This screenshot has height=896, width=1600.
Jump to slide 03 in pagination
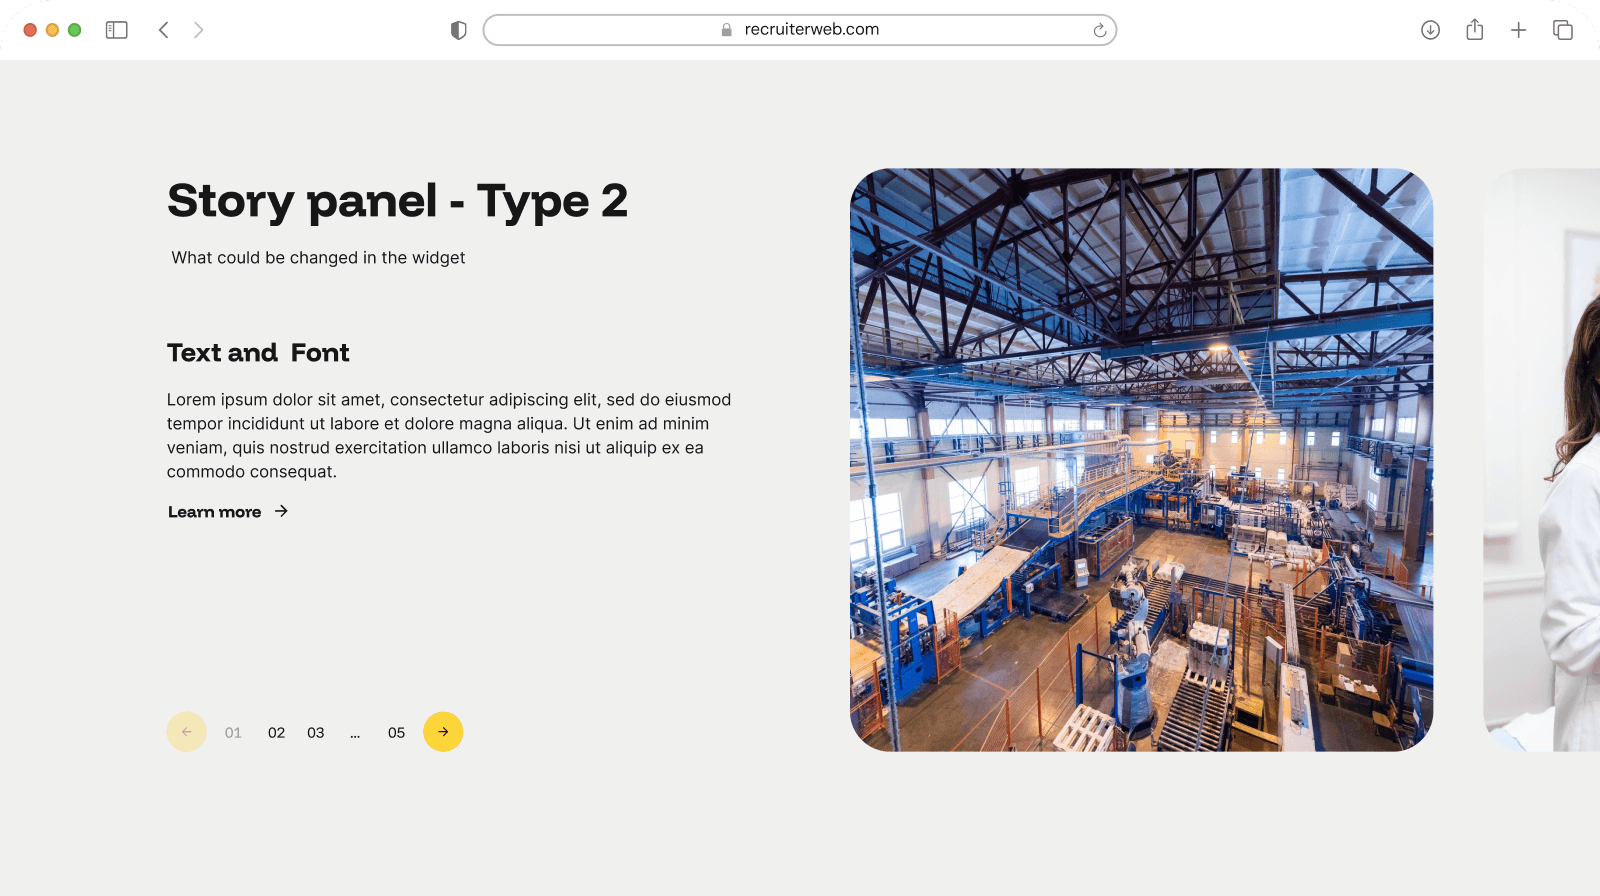point(316,733)
